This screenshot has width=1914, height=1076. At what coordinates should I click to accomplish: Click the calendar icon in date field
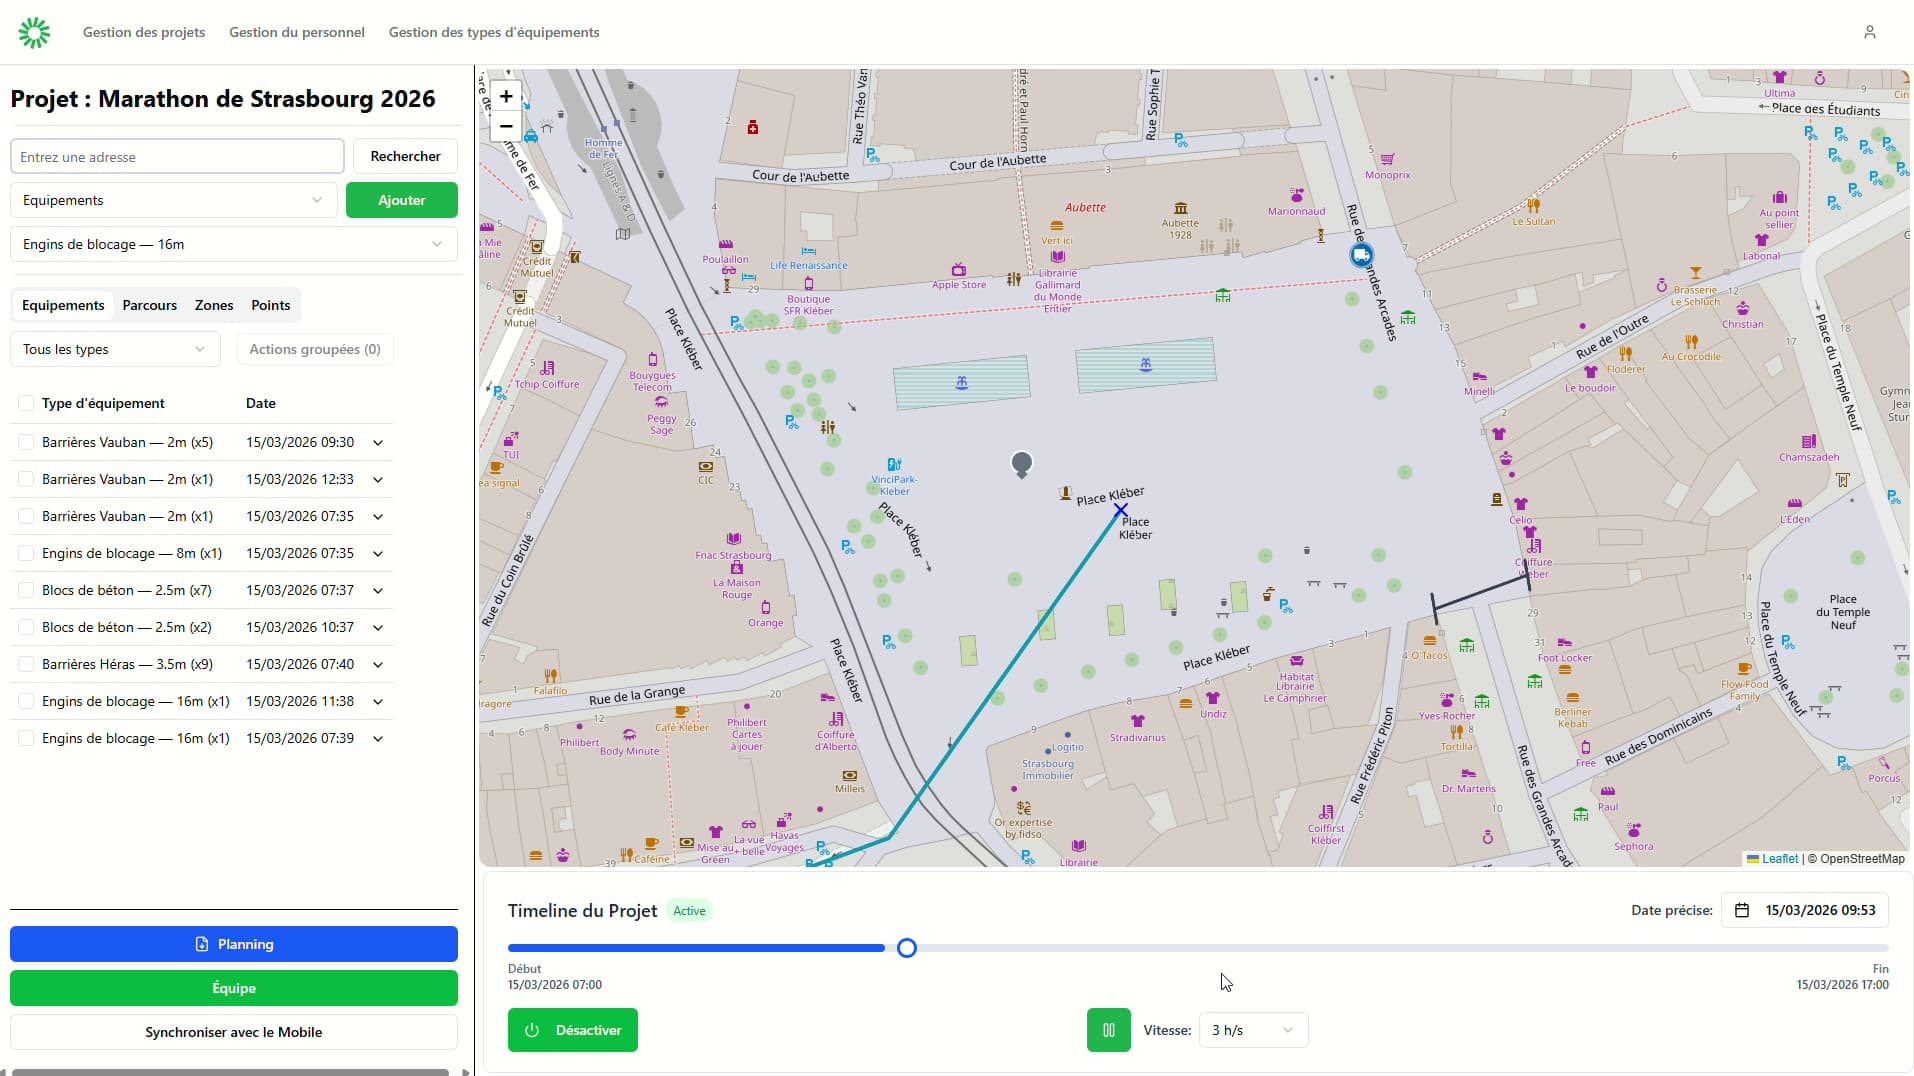[1742, 910]
